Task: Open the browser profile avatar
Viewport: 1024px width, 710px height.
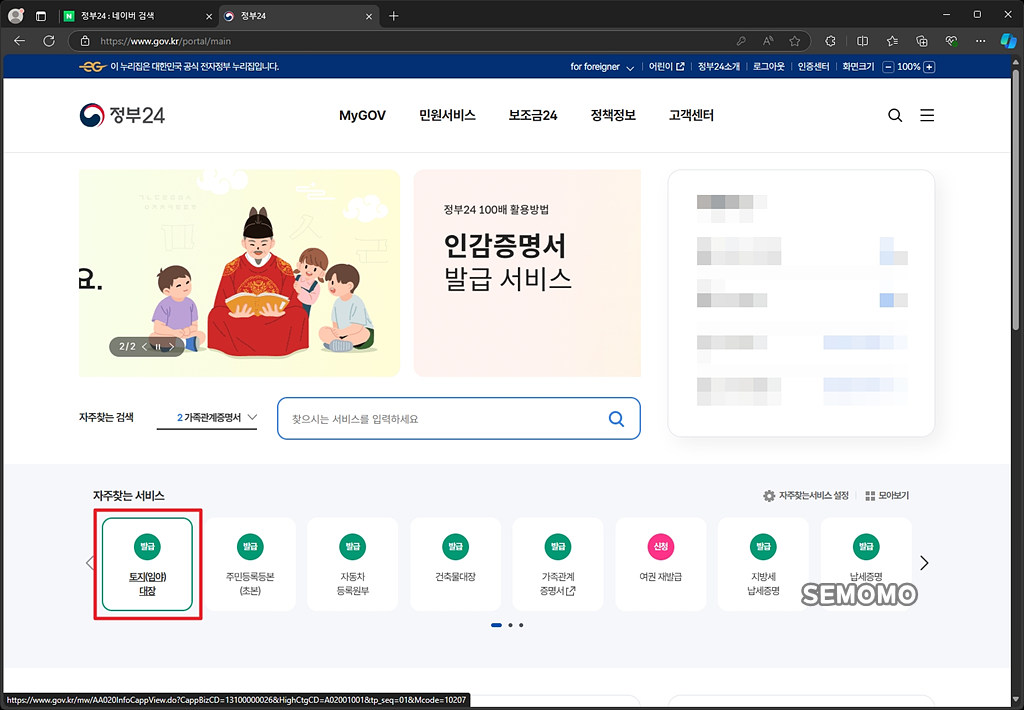Action: click(x=16, y=16)
